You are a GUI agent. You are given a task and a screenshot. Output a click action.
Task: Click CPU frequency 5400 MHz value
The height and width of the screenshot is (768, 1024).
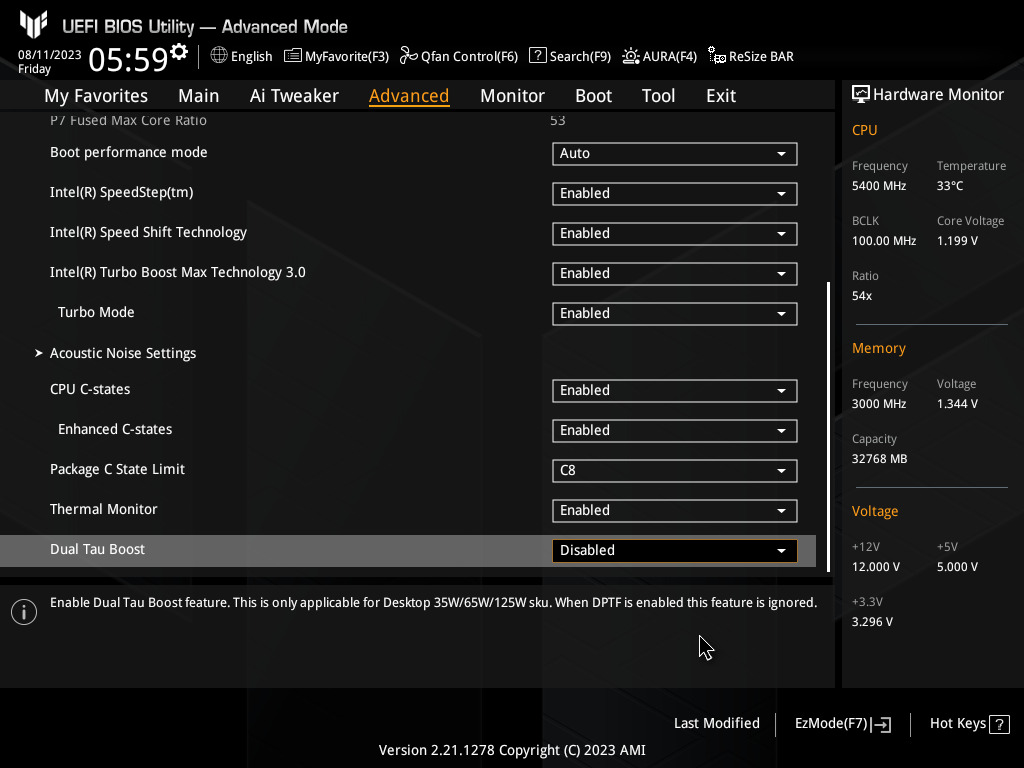click(x=878, y=186)
